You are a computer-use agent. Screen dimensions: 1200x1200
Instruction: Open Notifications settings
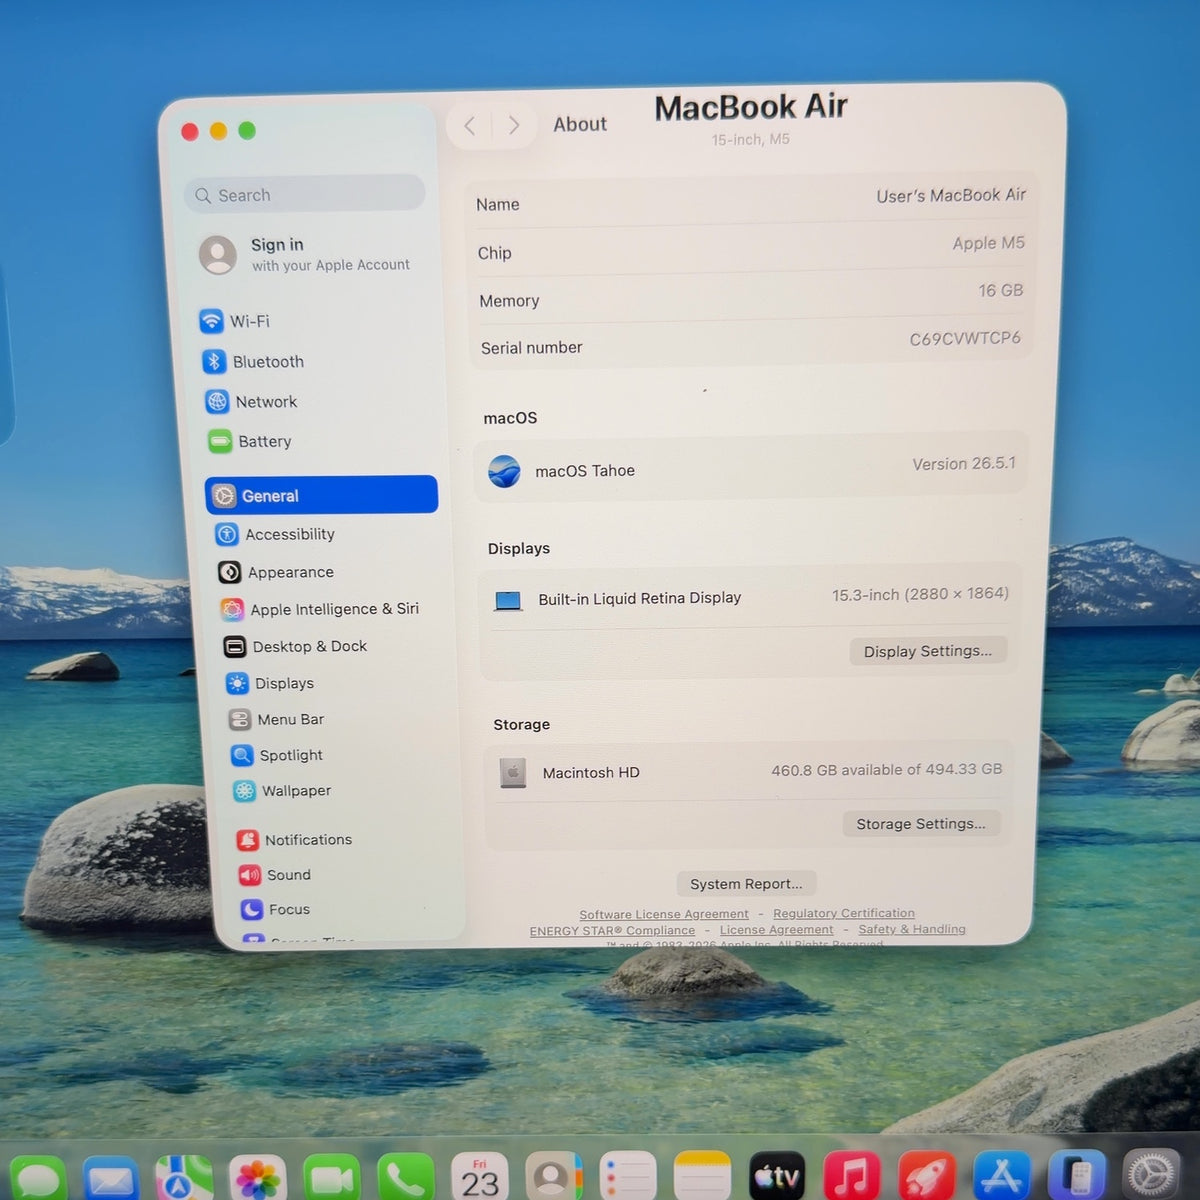tap(295, 840)
